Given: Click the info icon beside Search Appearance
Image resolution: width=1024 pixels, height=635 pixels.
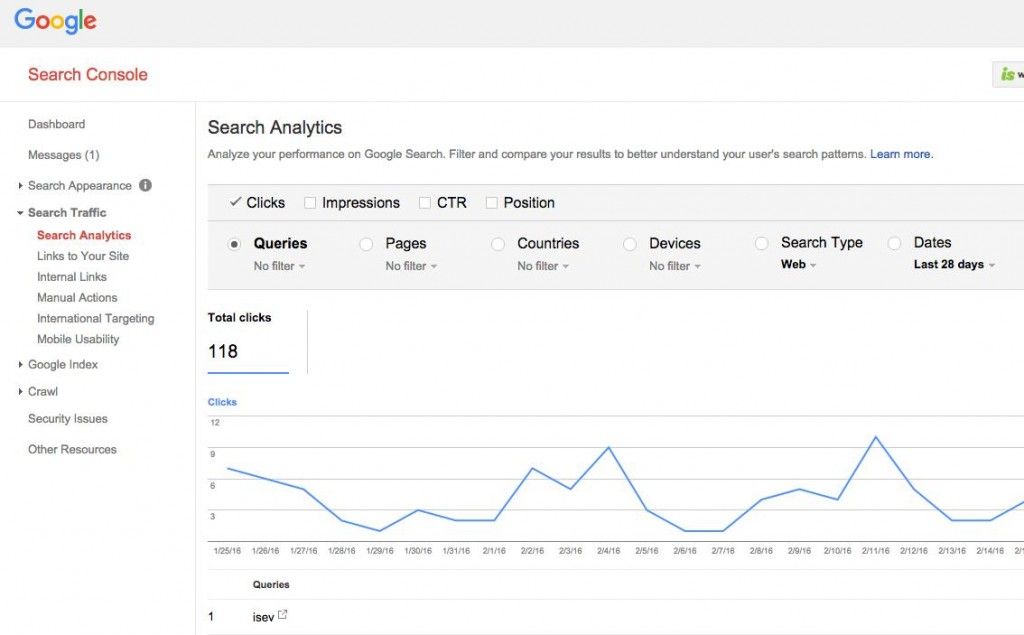Looking at the screenshot, I should pos(145,185).
